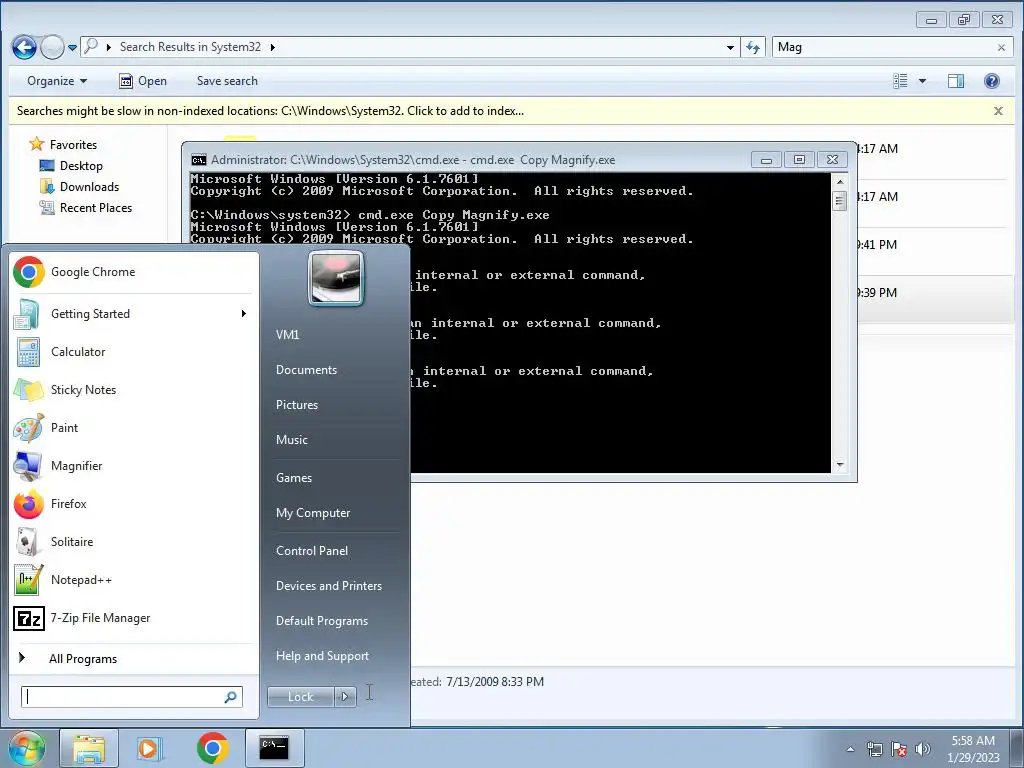Open Pictures from Start menu
The width and height of the screenshot is (1024, 768).
pyautogui.click(x=296, y=405)
